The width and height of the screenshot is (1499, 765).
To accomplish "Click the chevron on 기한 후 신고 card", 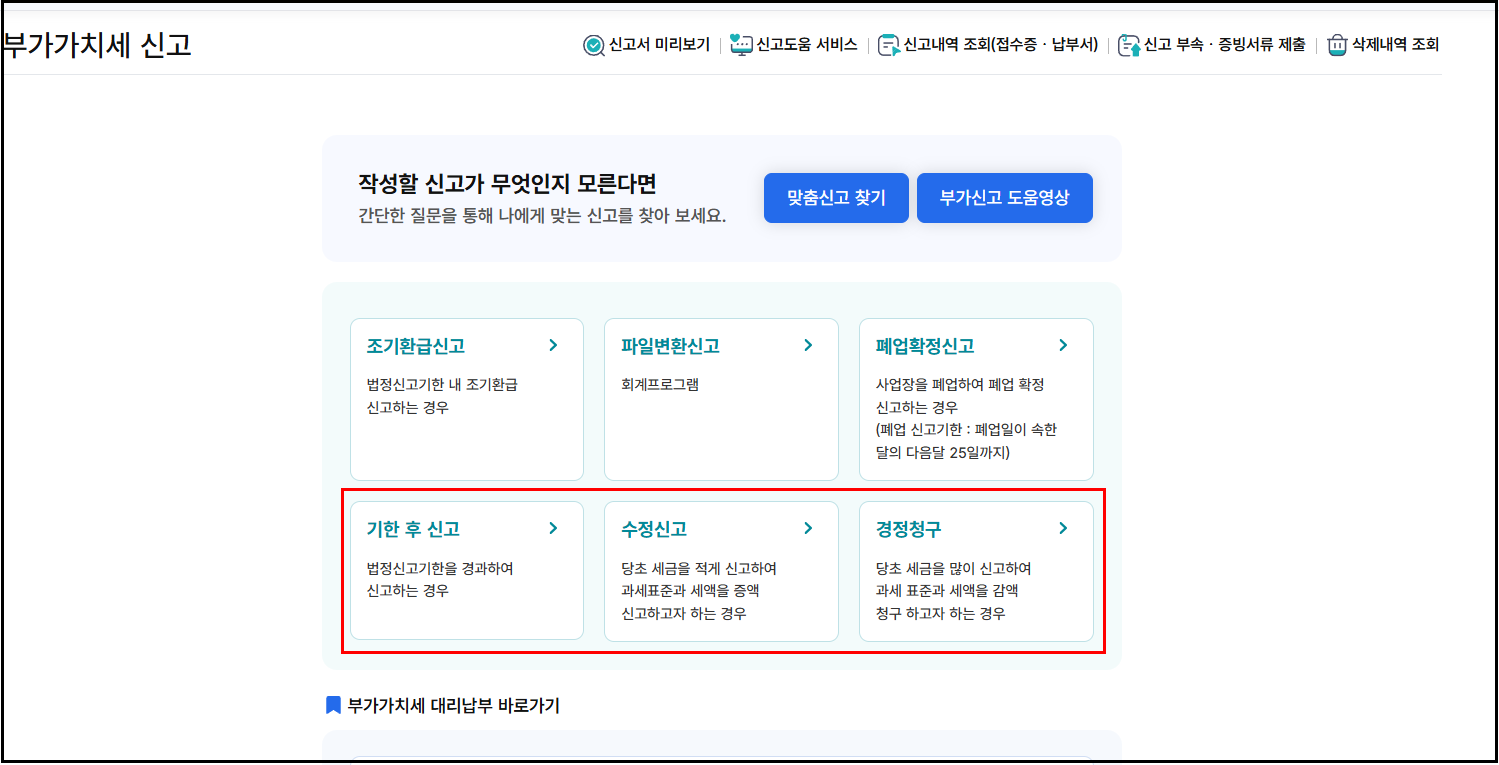I will coord(553,529).
